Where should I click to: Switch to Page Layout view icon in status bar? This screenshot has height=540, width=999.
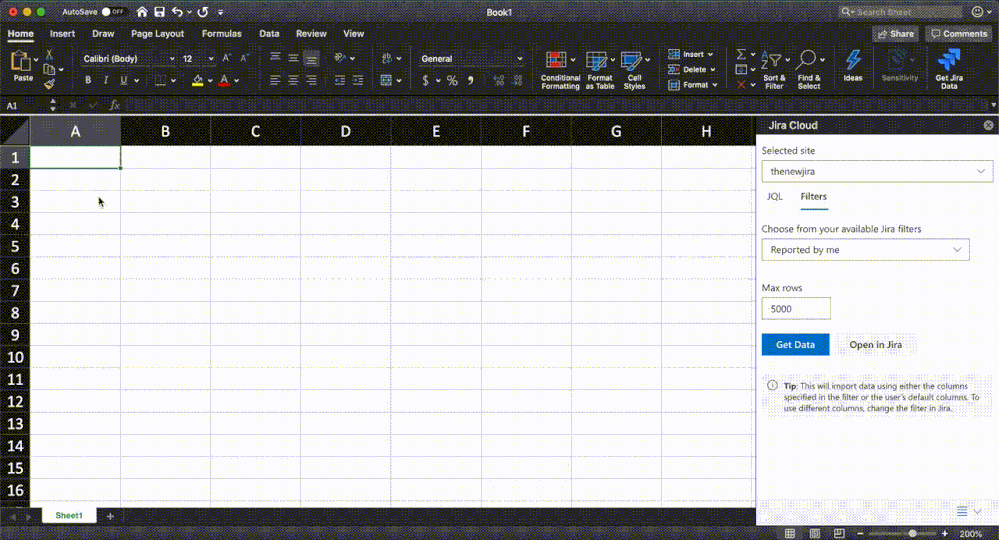coord(814,534)
